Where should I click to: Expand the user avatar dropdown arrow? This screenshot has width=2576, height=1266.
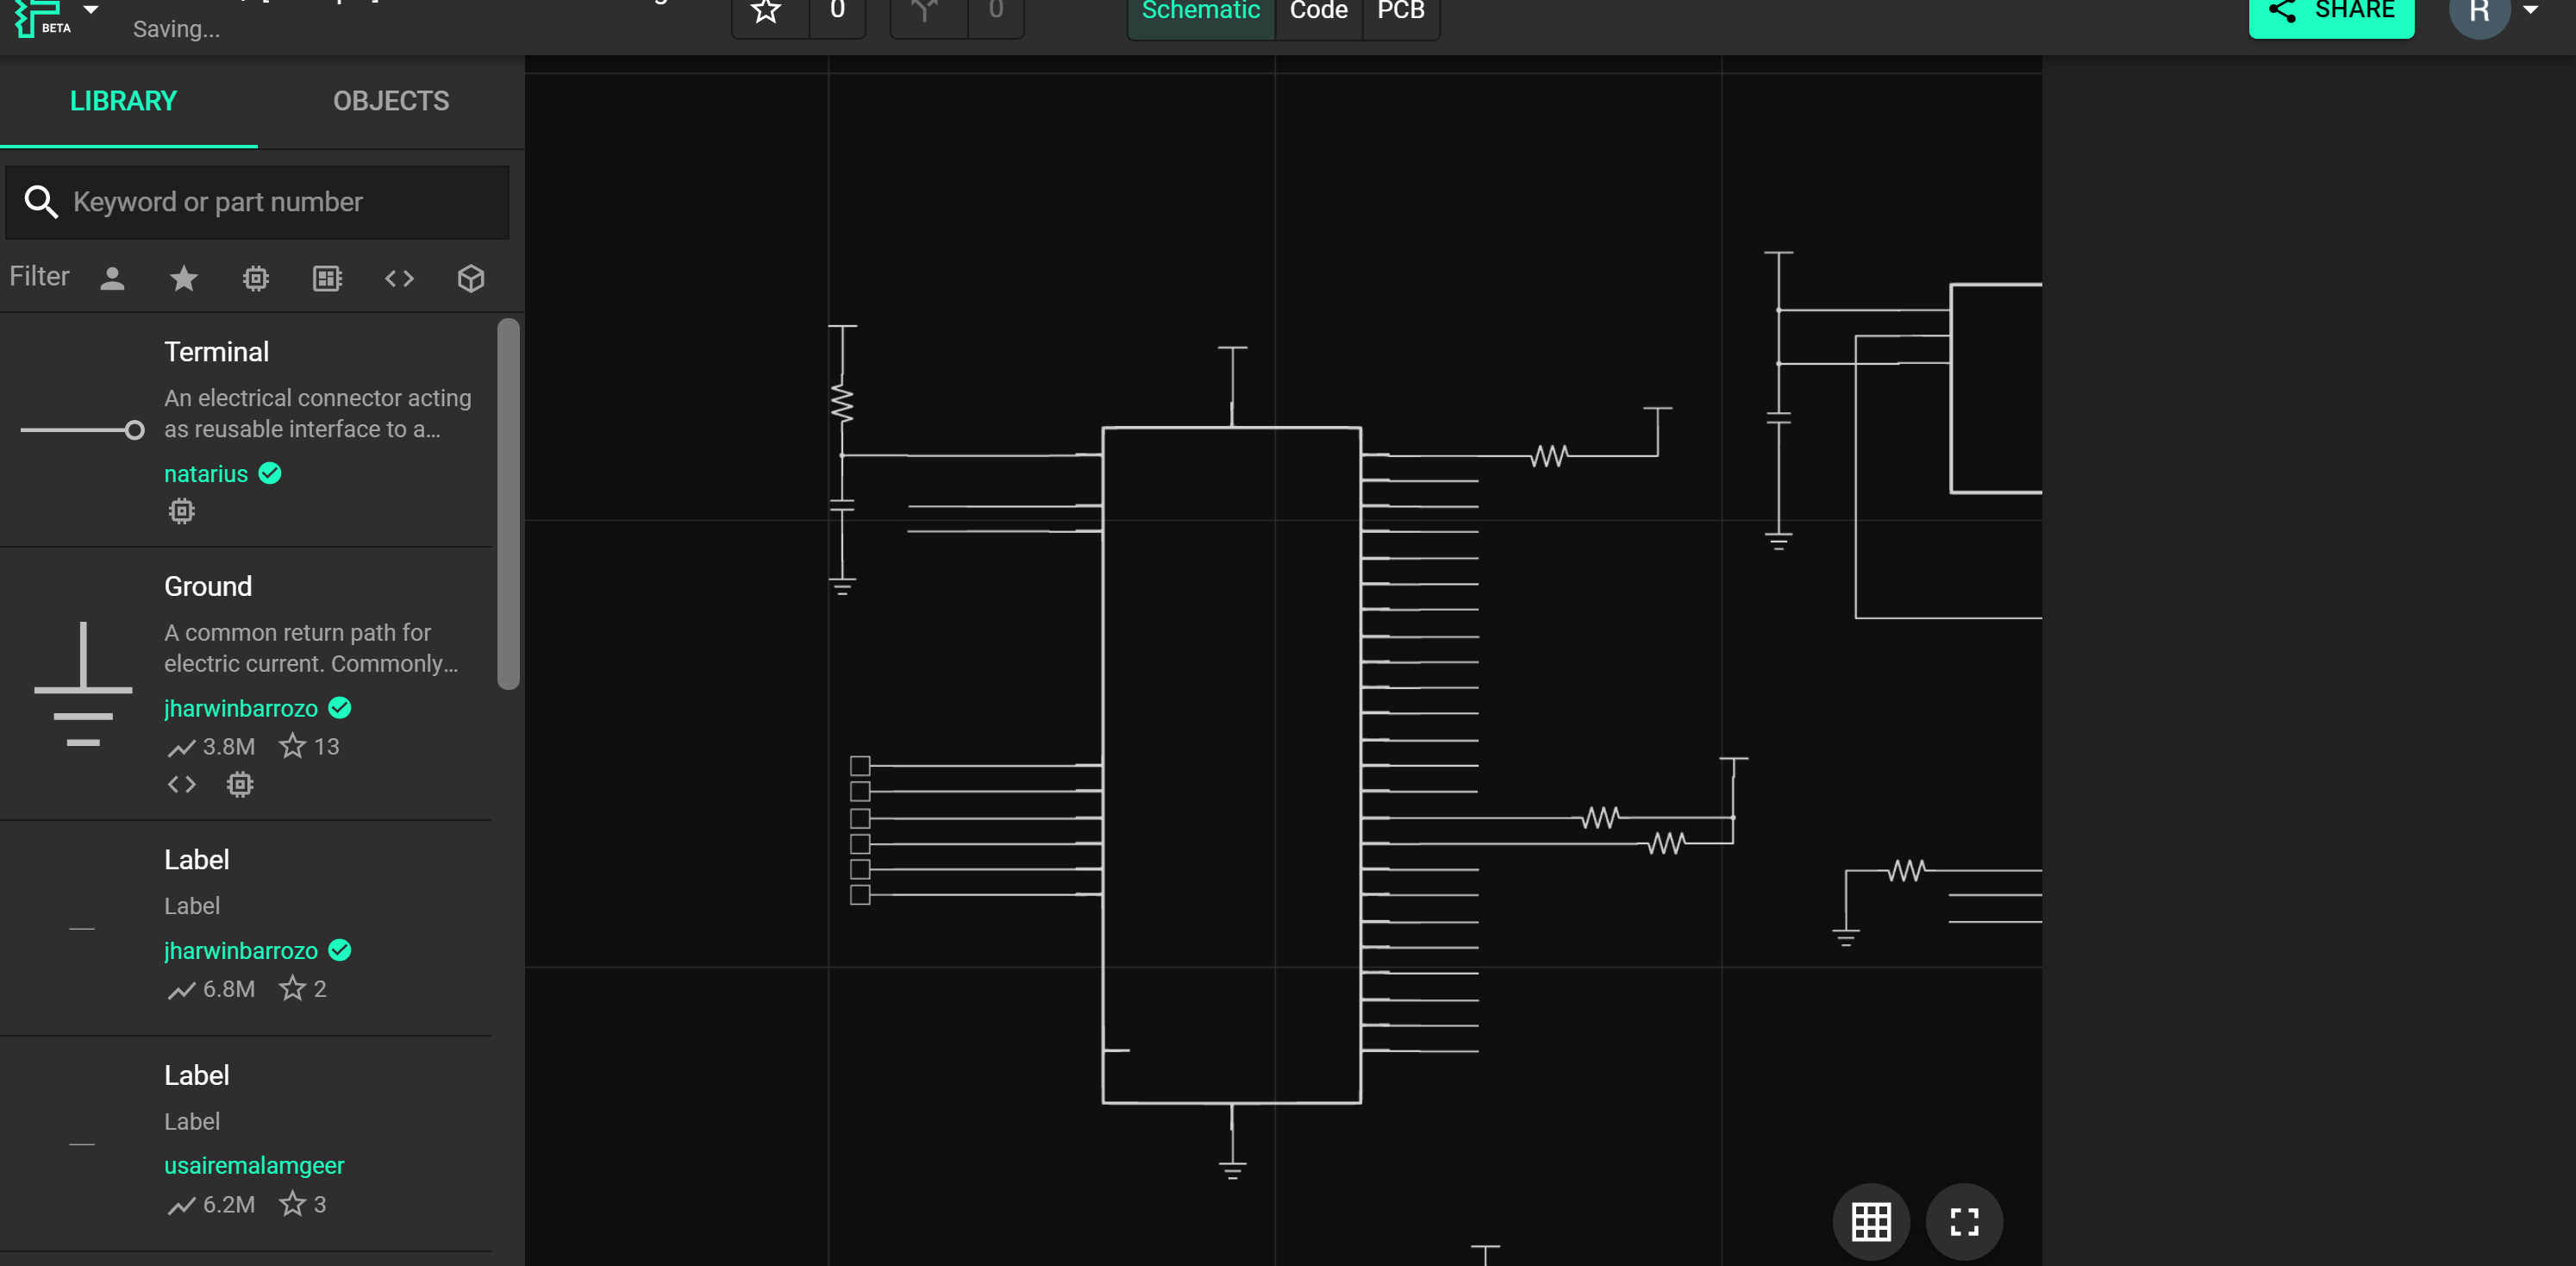point(2530,10)
